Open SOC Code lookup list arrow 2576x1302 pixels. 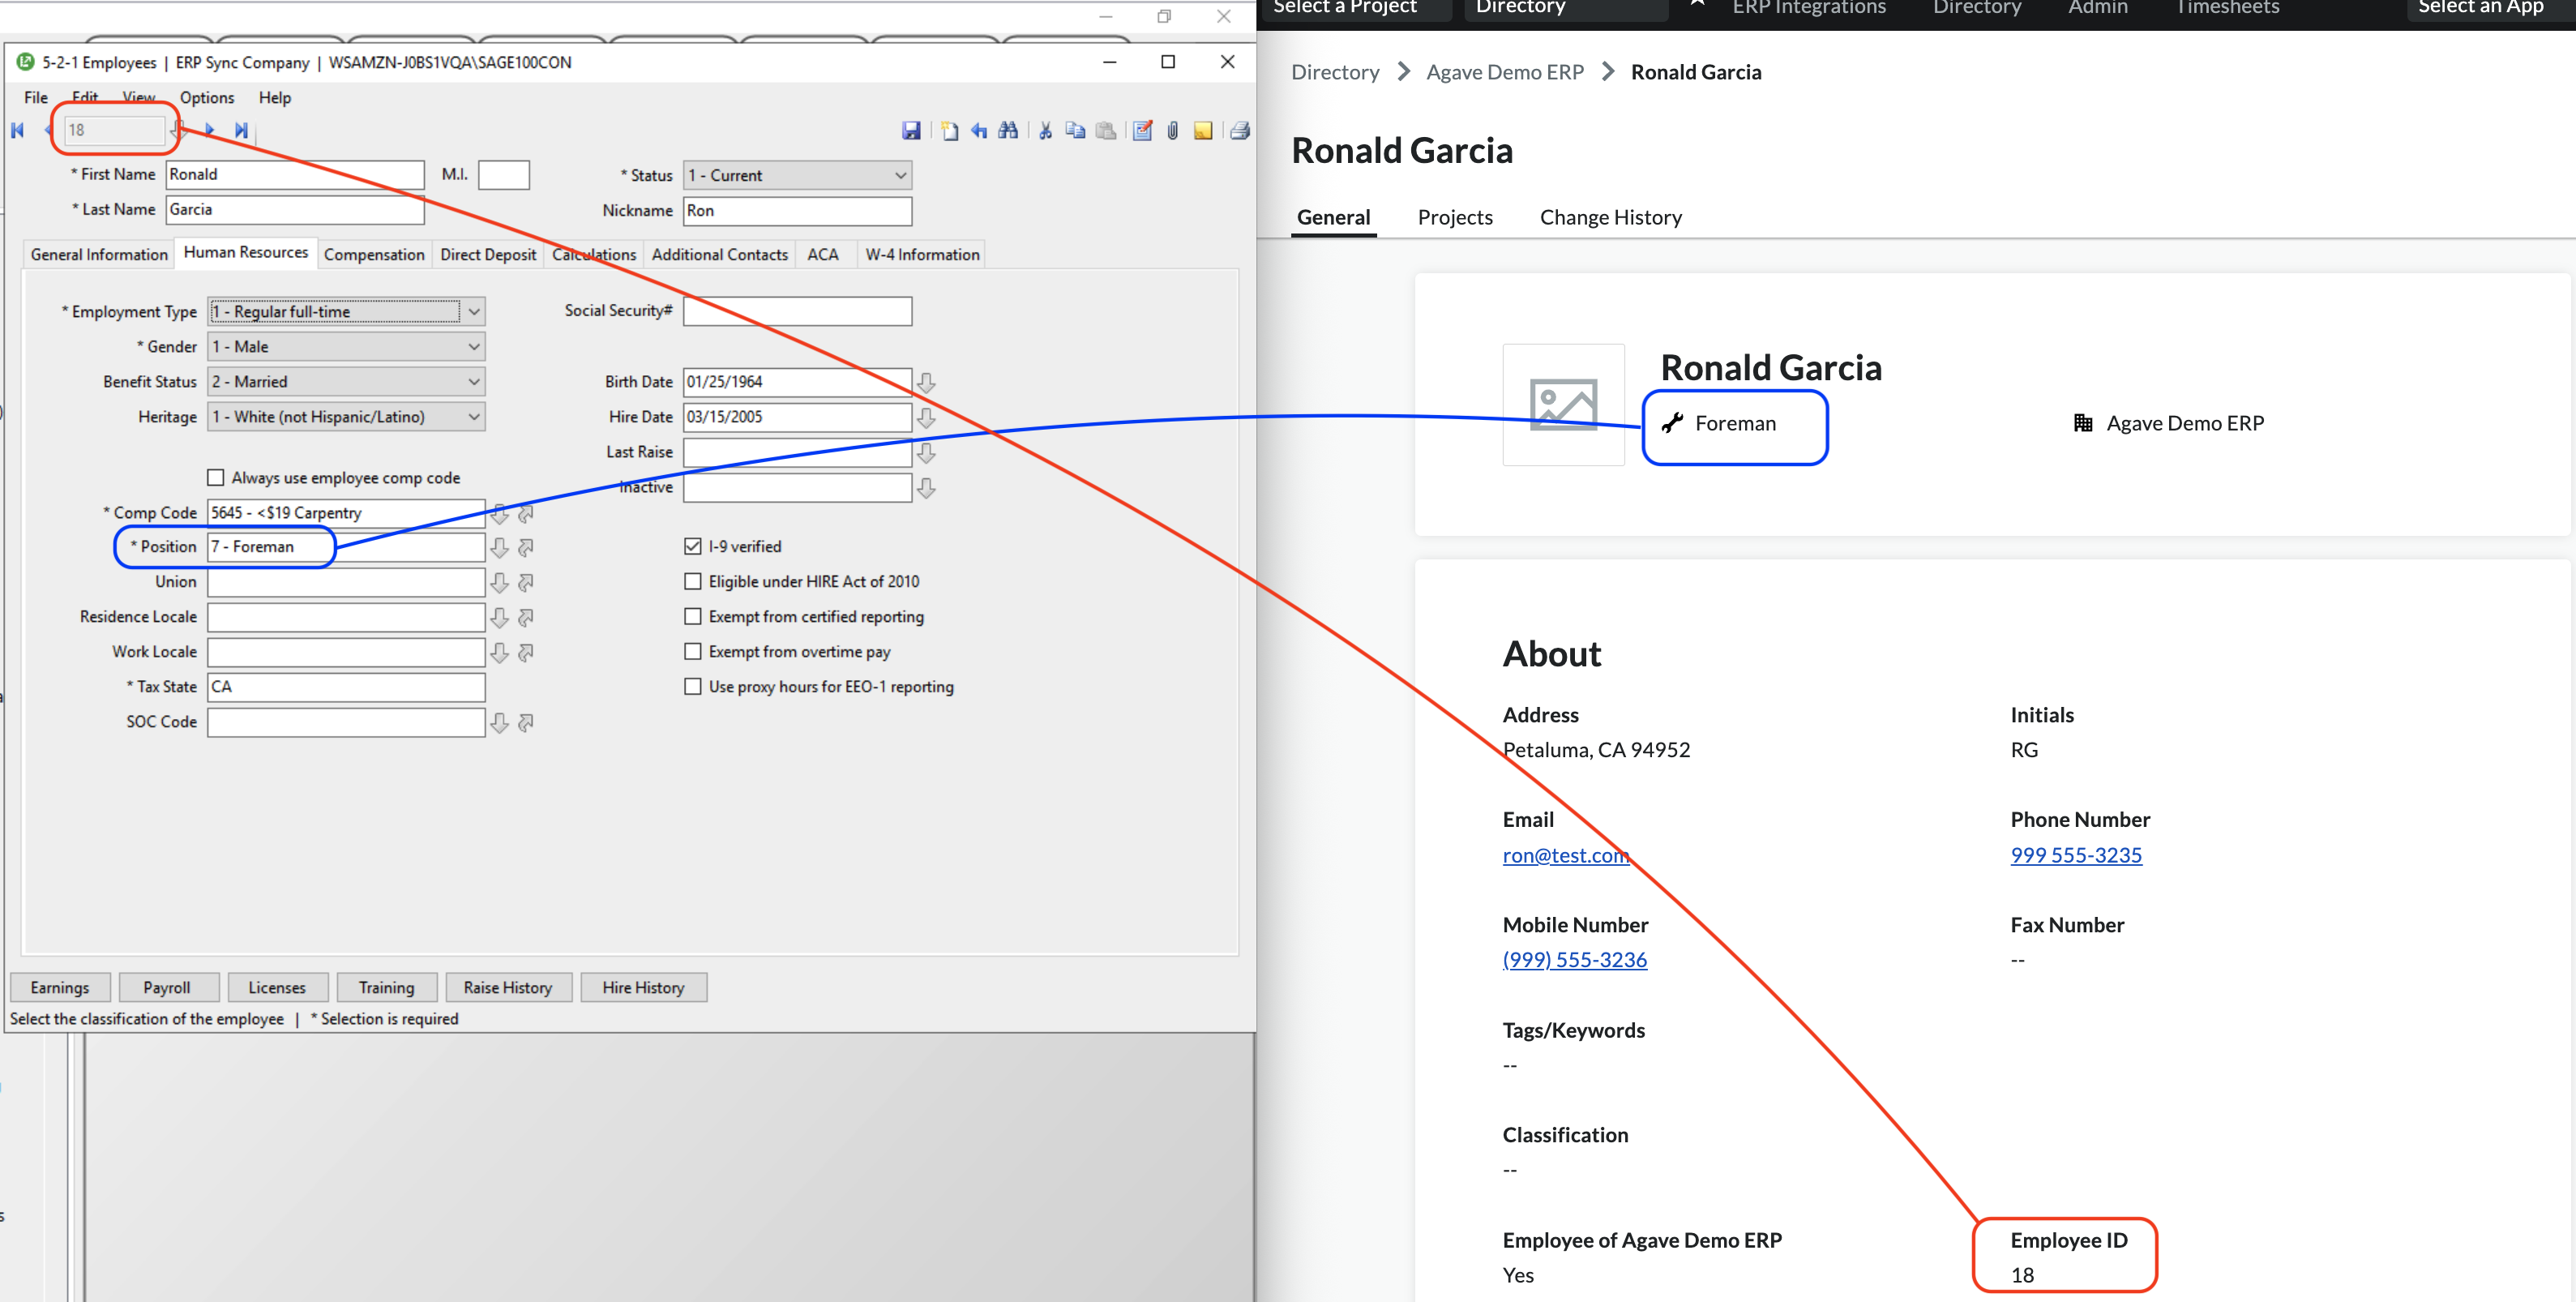pyautogui.click(x=500, y=722)
